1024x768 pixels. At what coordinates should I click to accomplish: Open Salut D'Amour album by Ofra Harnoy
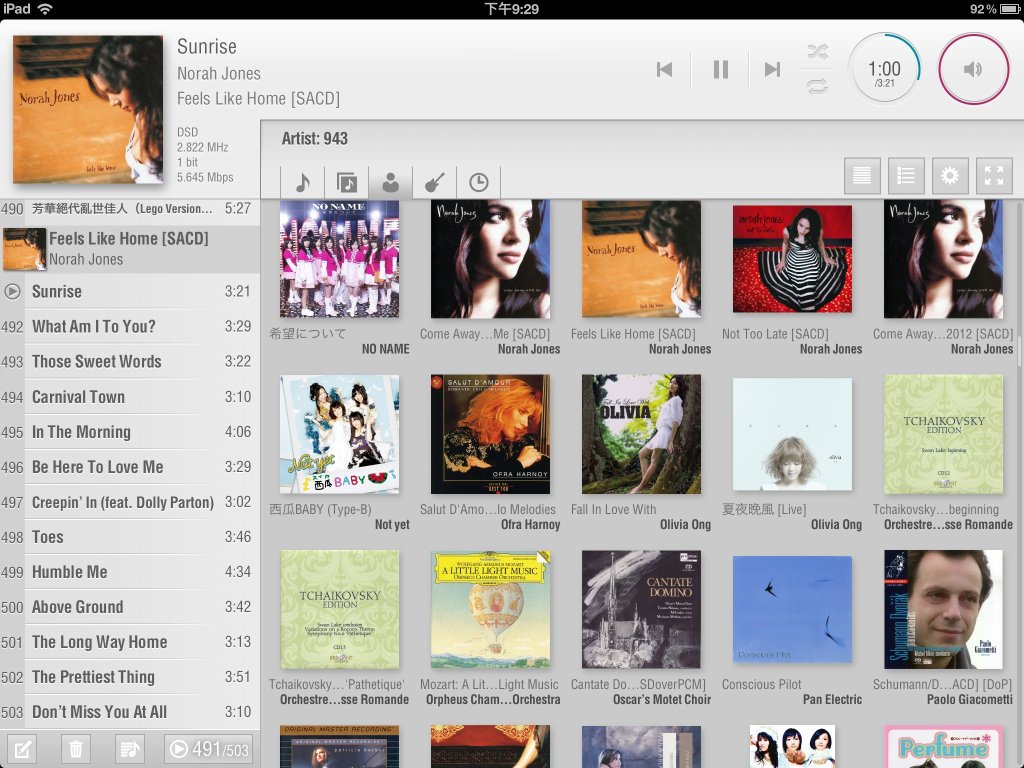(490, 434)
